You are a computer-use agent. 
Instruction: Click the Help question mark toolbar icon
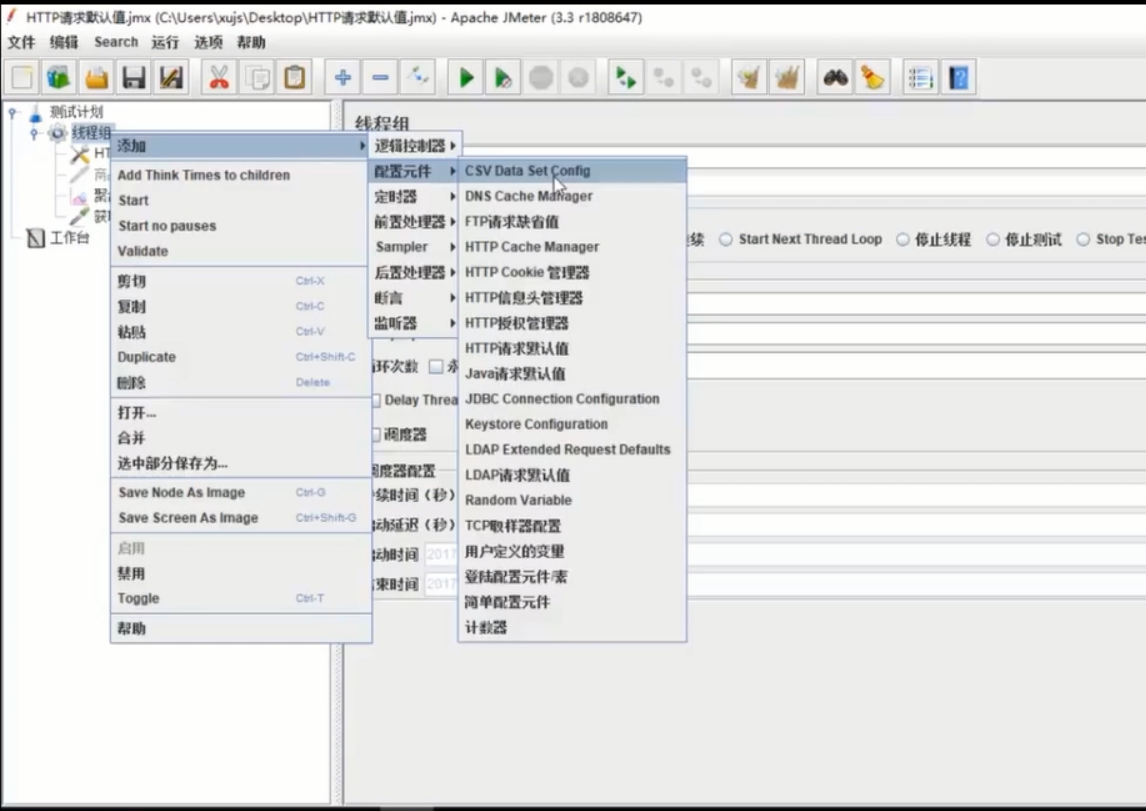point(958,78)
